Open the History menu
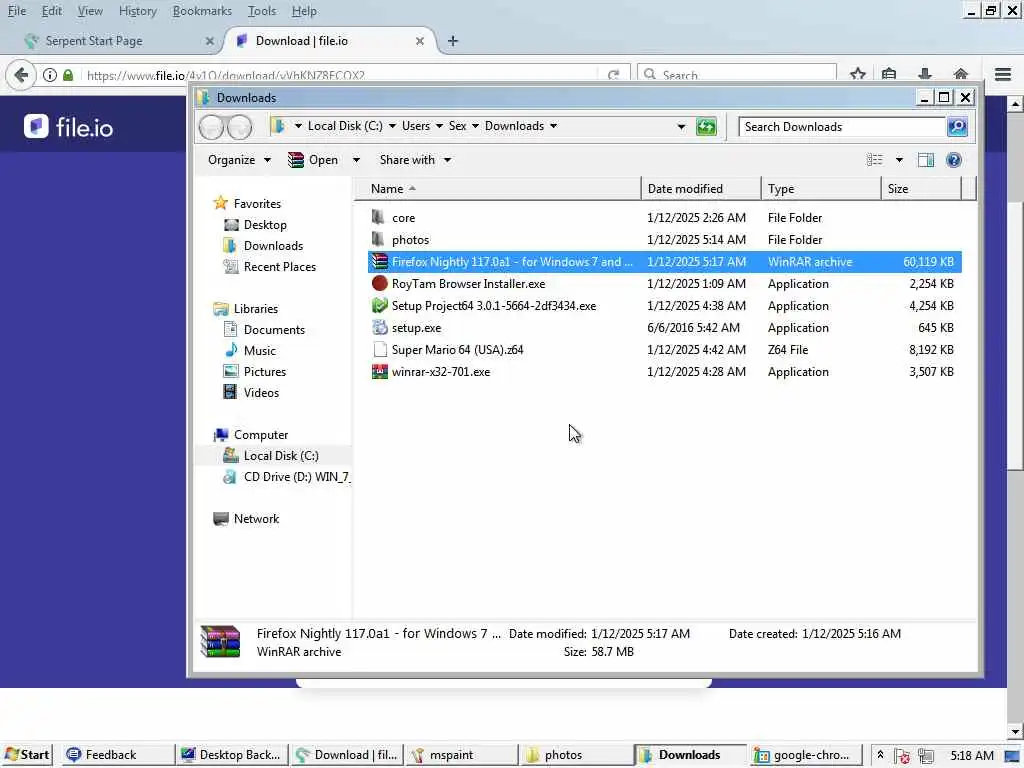 [x=138, y=11]
